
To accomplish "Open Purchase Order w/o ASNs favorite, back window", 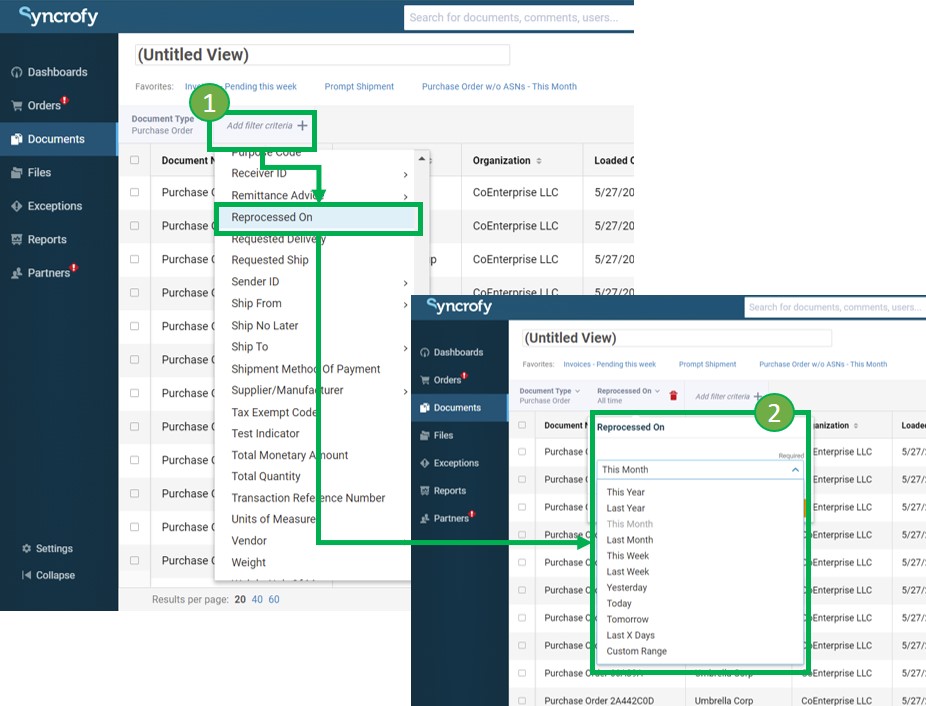I will pos(499,86).
